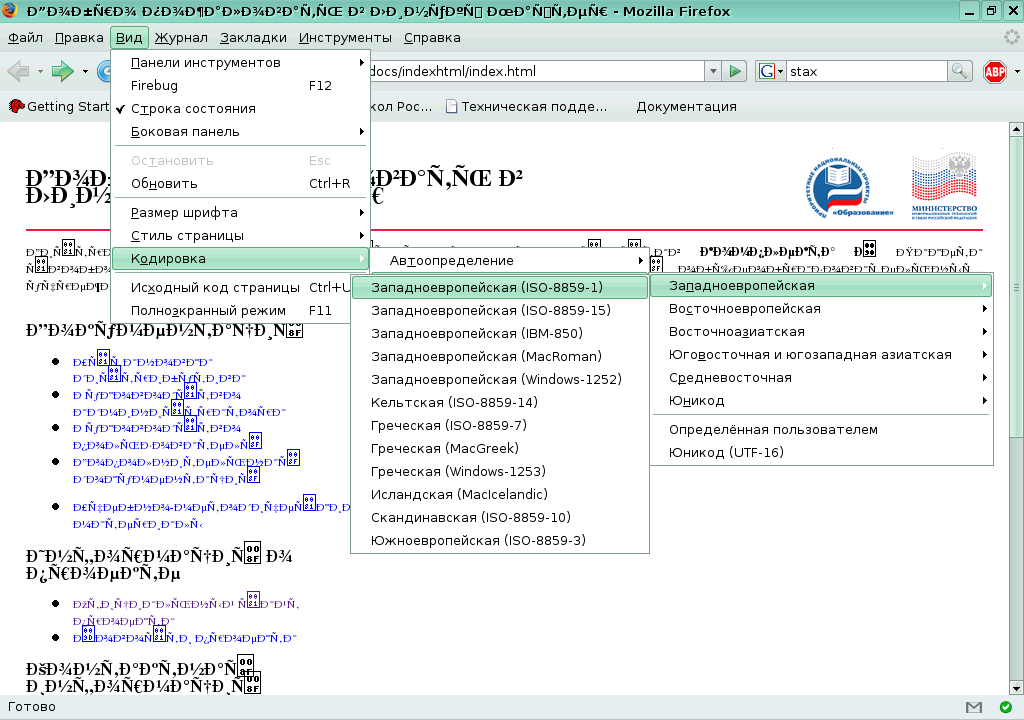The image size is (1024, 720).
Task: Click the Google search engine icon
Action: click(769, 71)
